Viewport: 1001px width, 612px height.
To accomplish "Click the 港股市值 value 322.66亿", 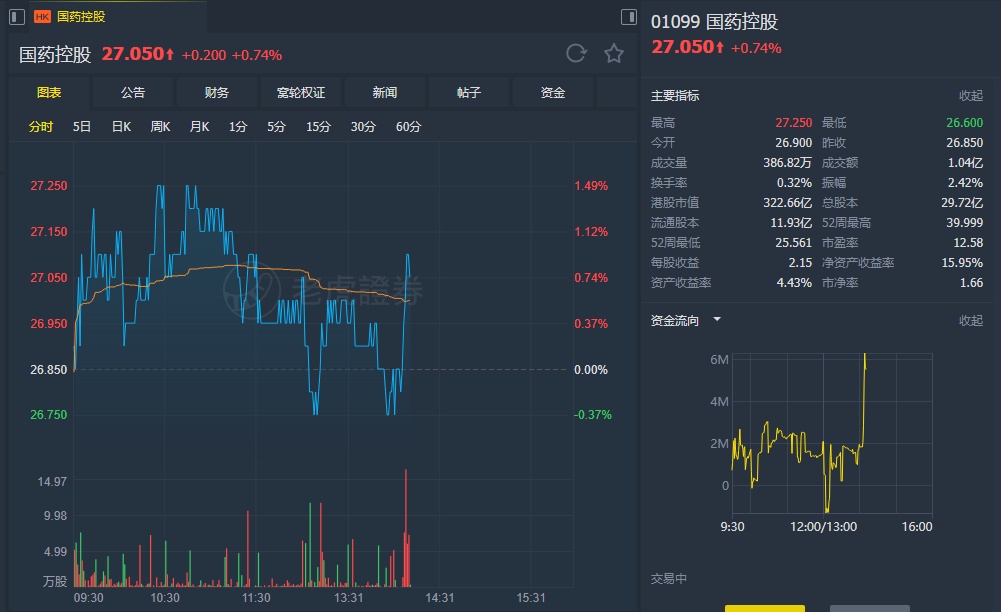I will [x=788, y=203].
